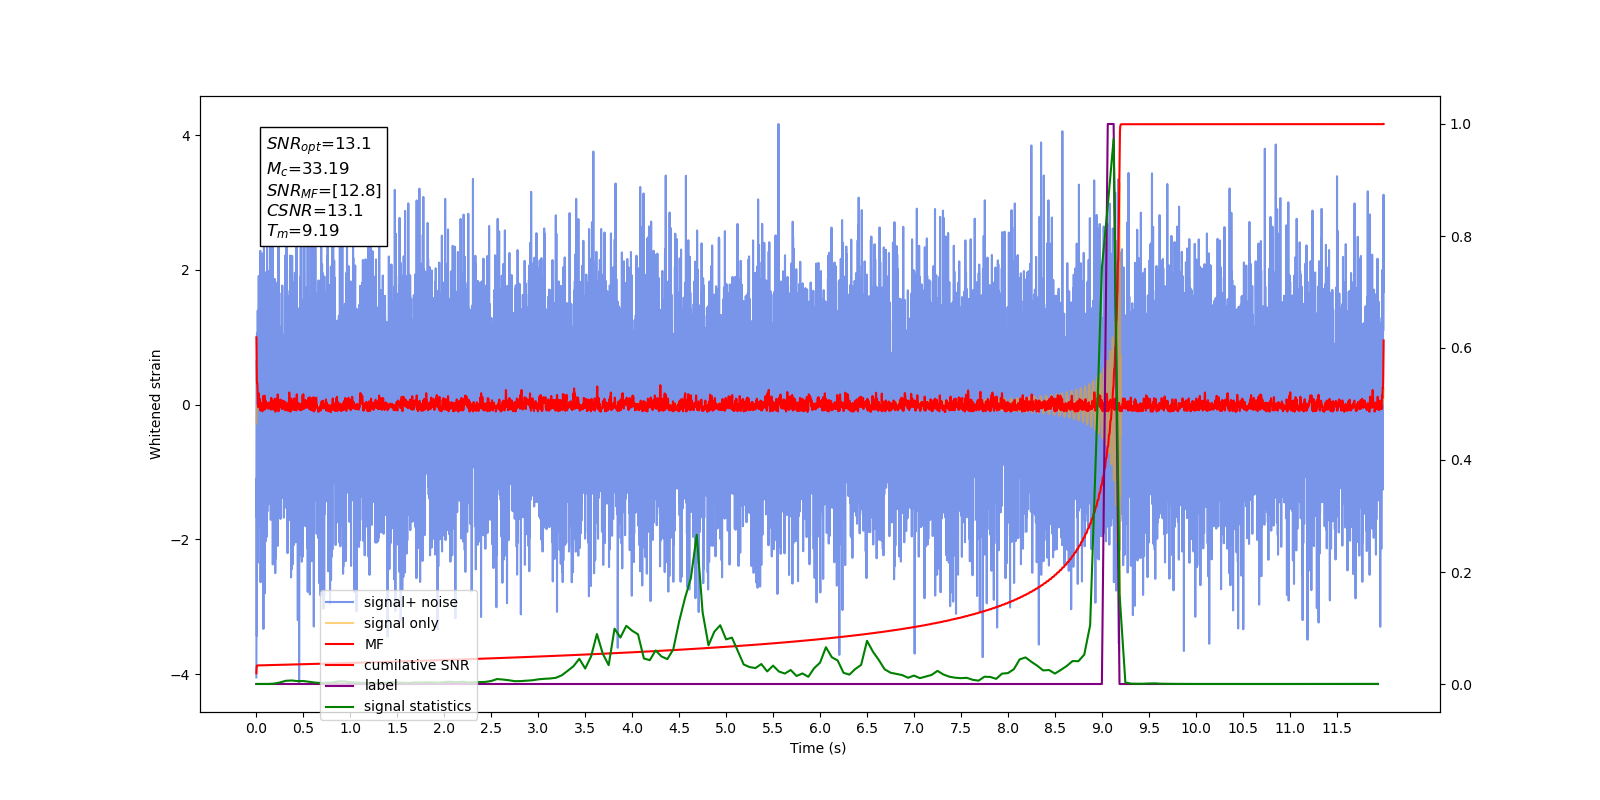Click the SNRopt=13.1 annotation text
The height and width of the screenshot is (800, 1600).
pos(319,144)
